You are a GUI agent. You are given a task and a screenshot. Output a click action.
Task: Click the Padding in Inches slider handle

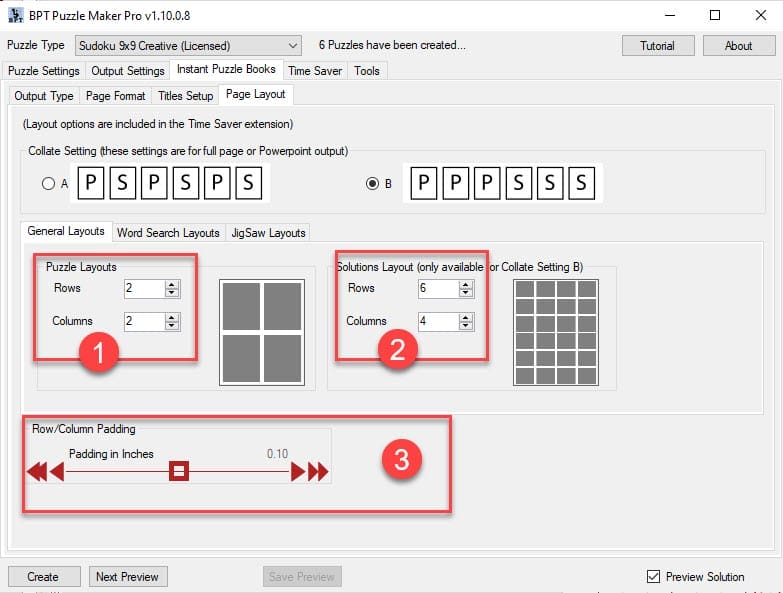pyautogui.click(x=178, y=471)
